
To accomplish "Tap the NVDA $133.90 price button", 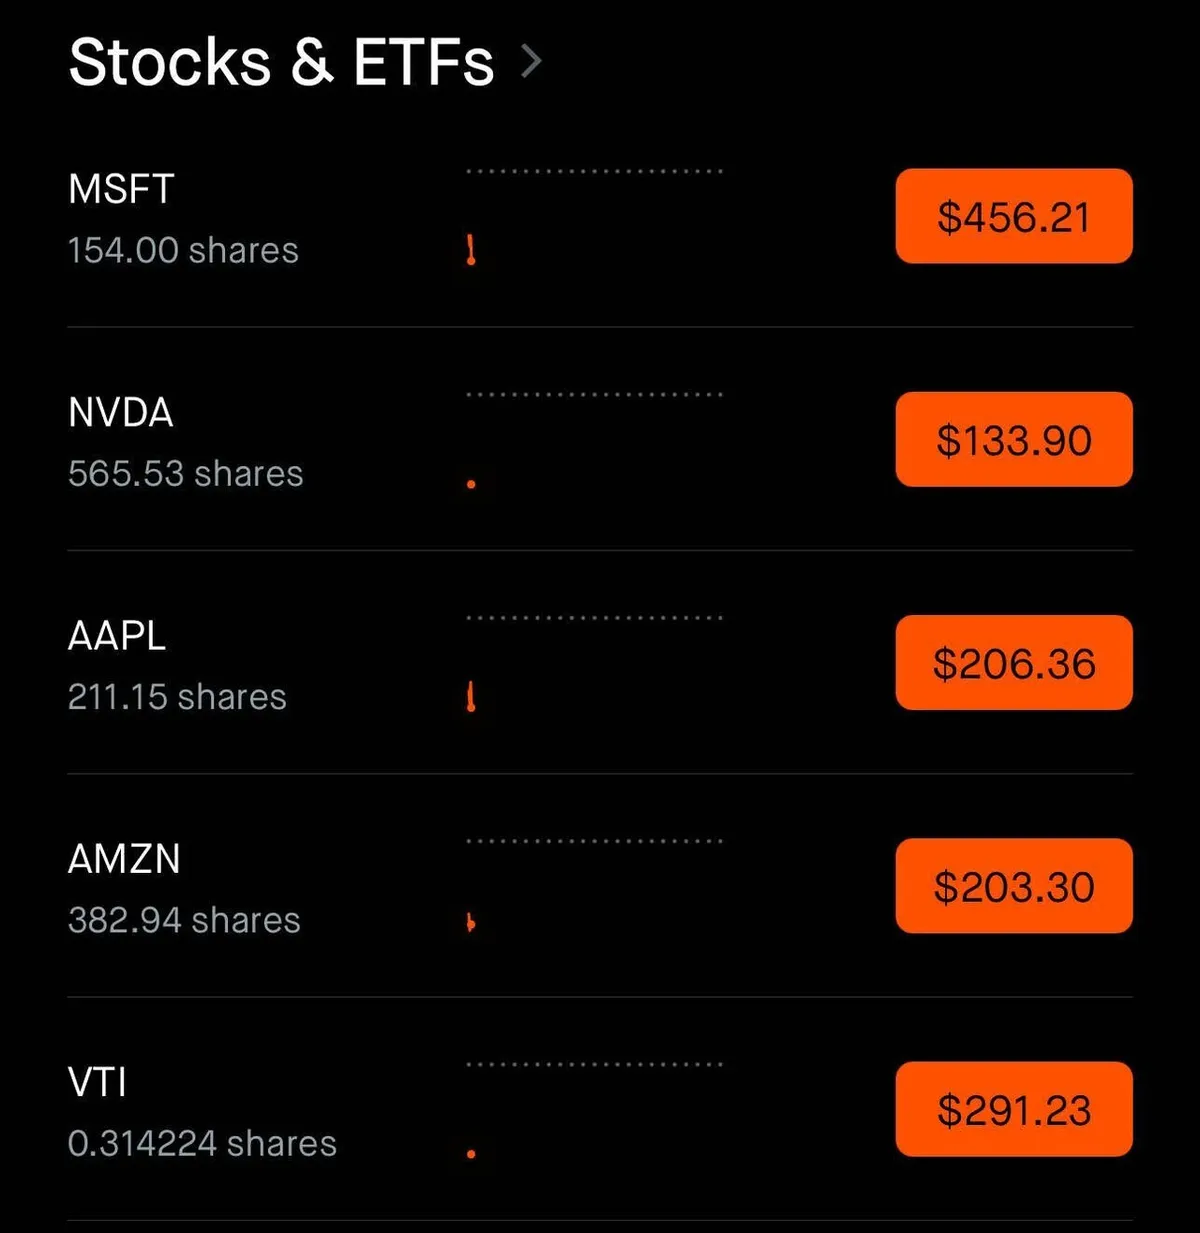I will [x=1013, y=440].
